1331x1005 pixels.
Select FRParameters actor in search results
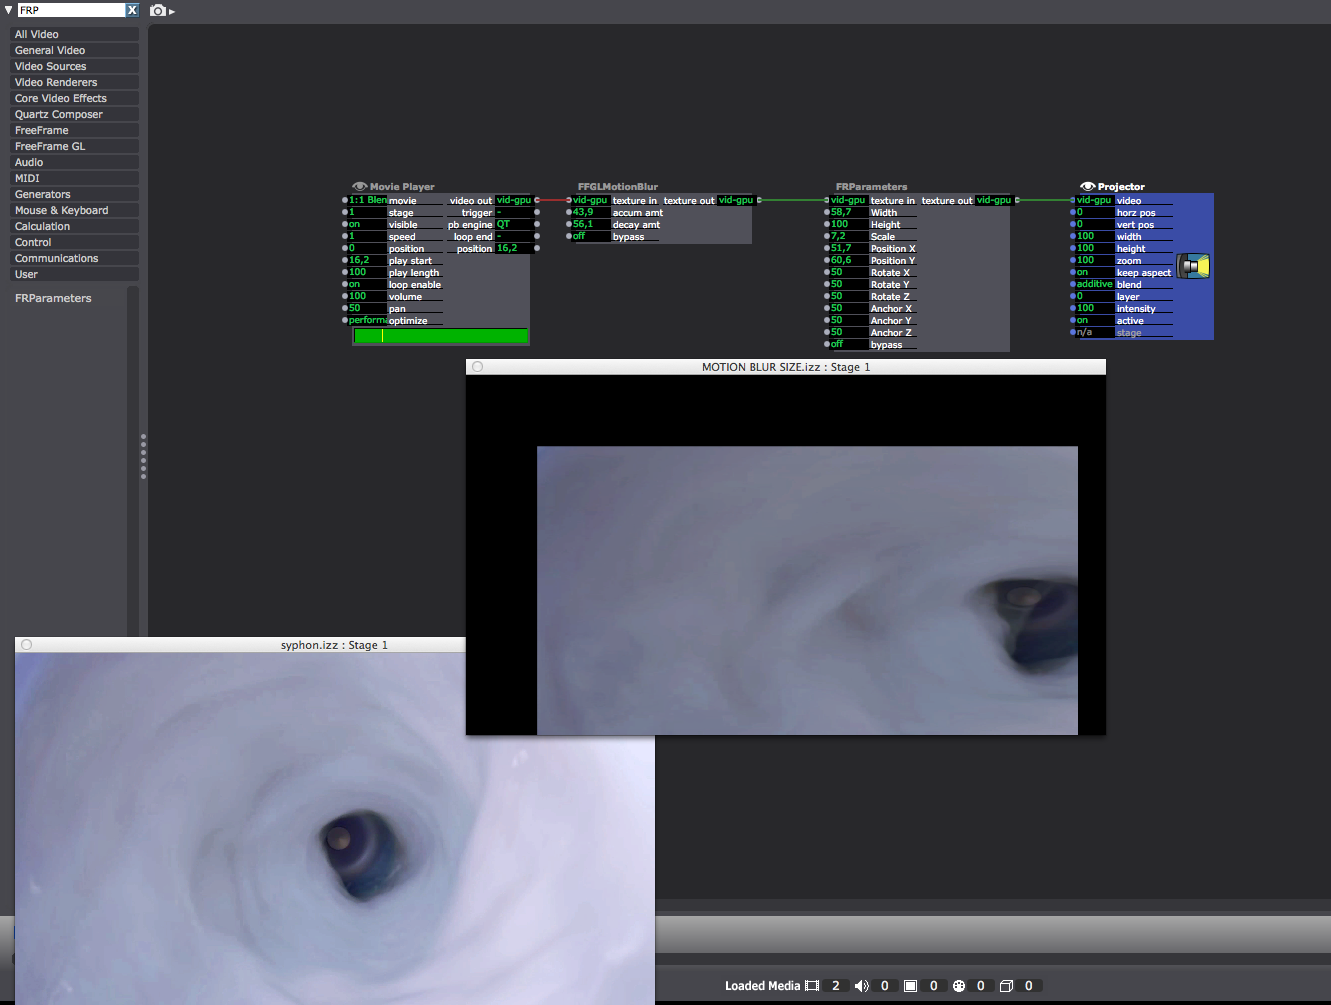coord(53,298)
